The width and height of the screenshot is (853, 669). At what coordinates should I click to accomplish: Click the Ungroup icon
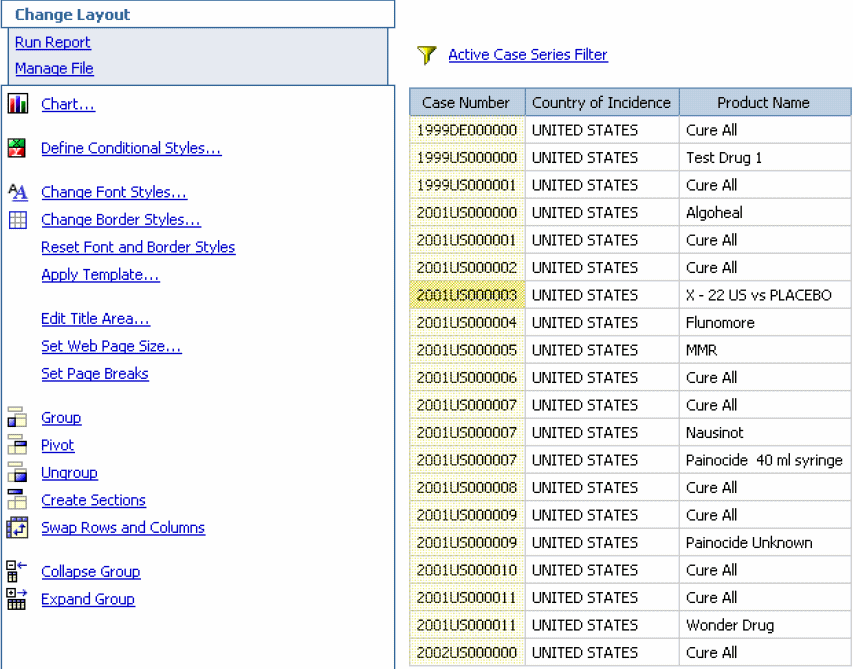point(17,472)
